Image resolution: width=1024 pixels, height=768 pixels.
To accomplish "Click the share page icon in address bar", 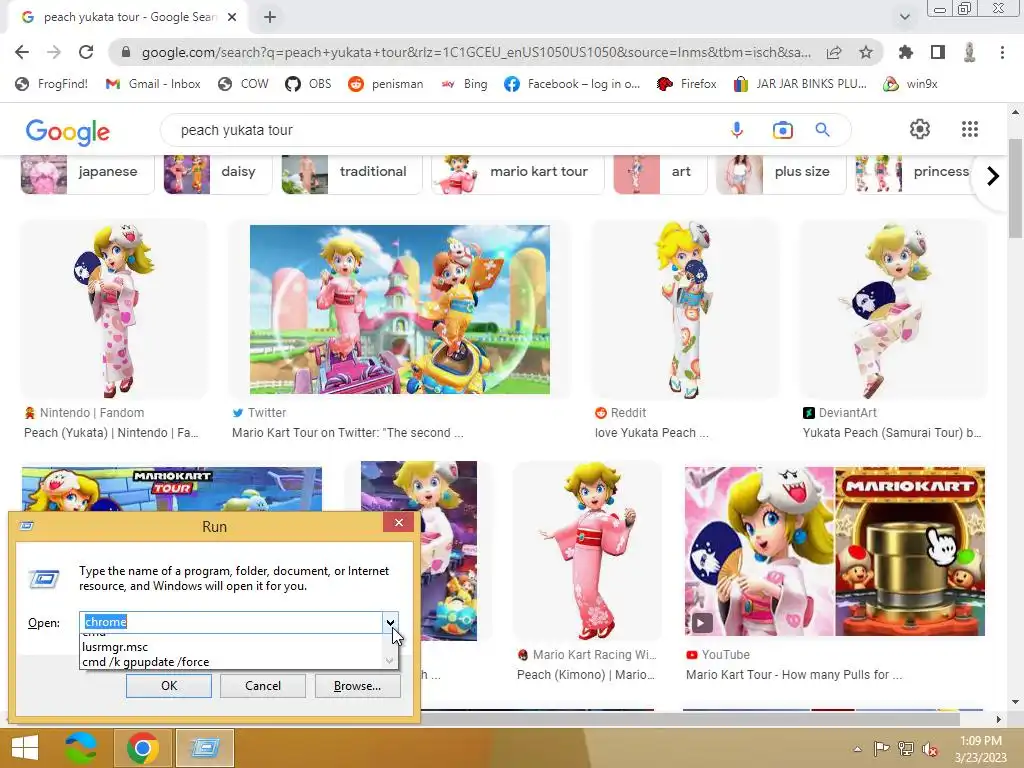I will [x=834, y=52].
